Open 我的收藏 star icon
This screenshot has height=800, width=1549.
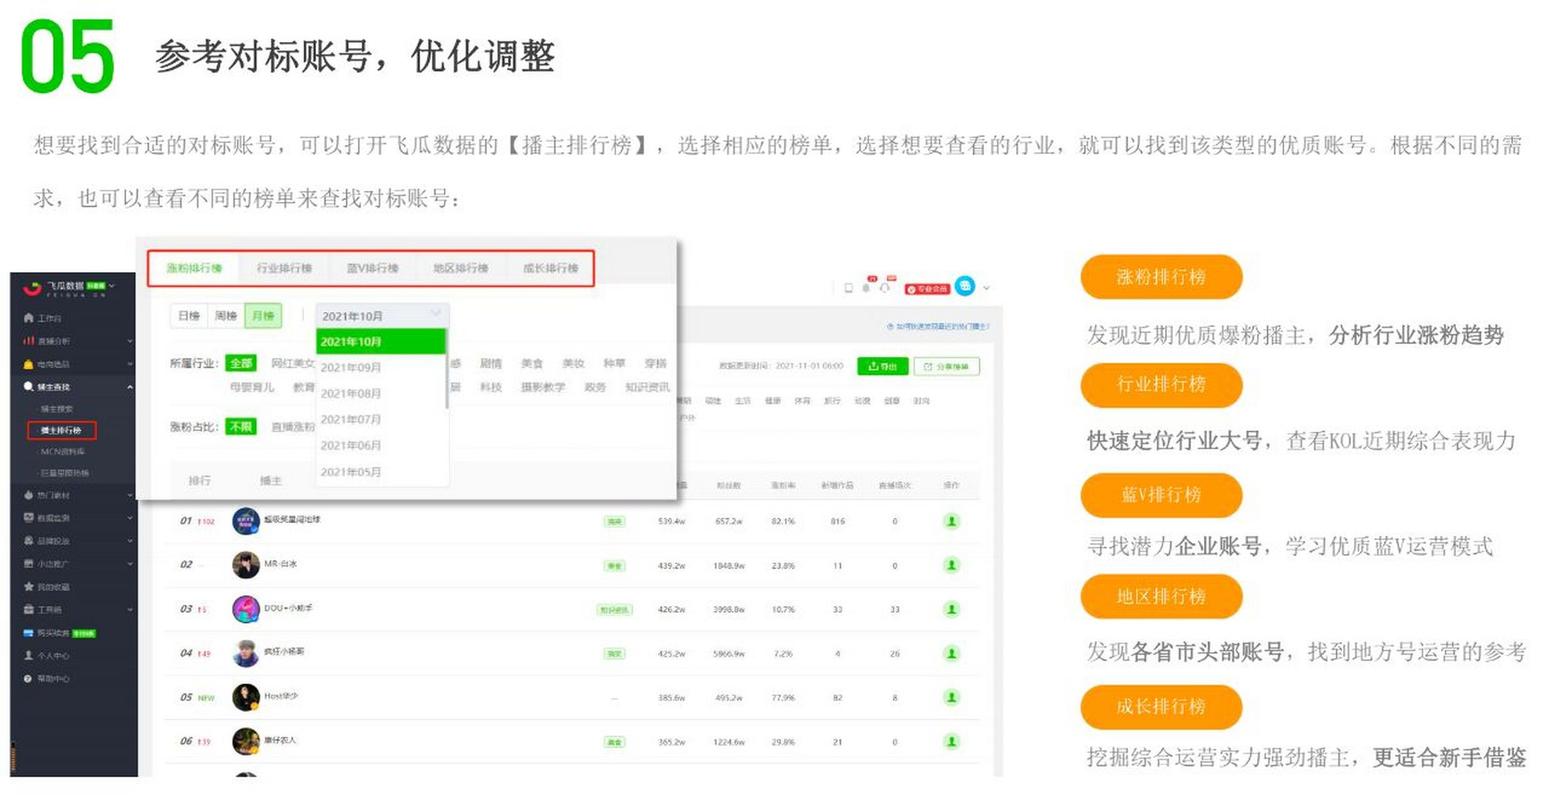pyautogui.click(x=28, y=587)
